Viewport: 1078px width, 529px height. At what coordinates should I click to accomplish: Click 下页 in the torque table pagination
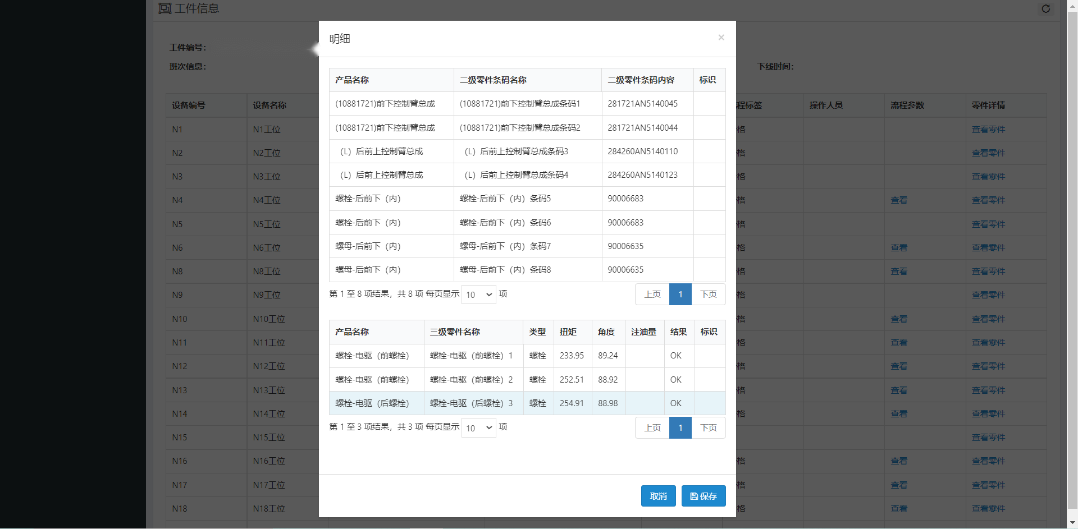(x=708, y=427)
